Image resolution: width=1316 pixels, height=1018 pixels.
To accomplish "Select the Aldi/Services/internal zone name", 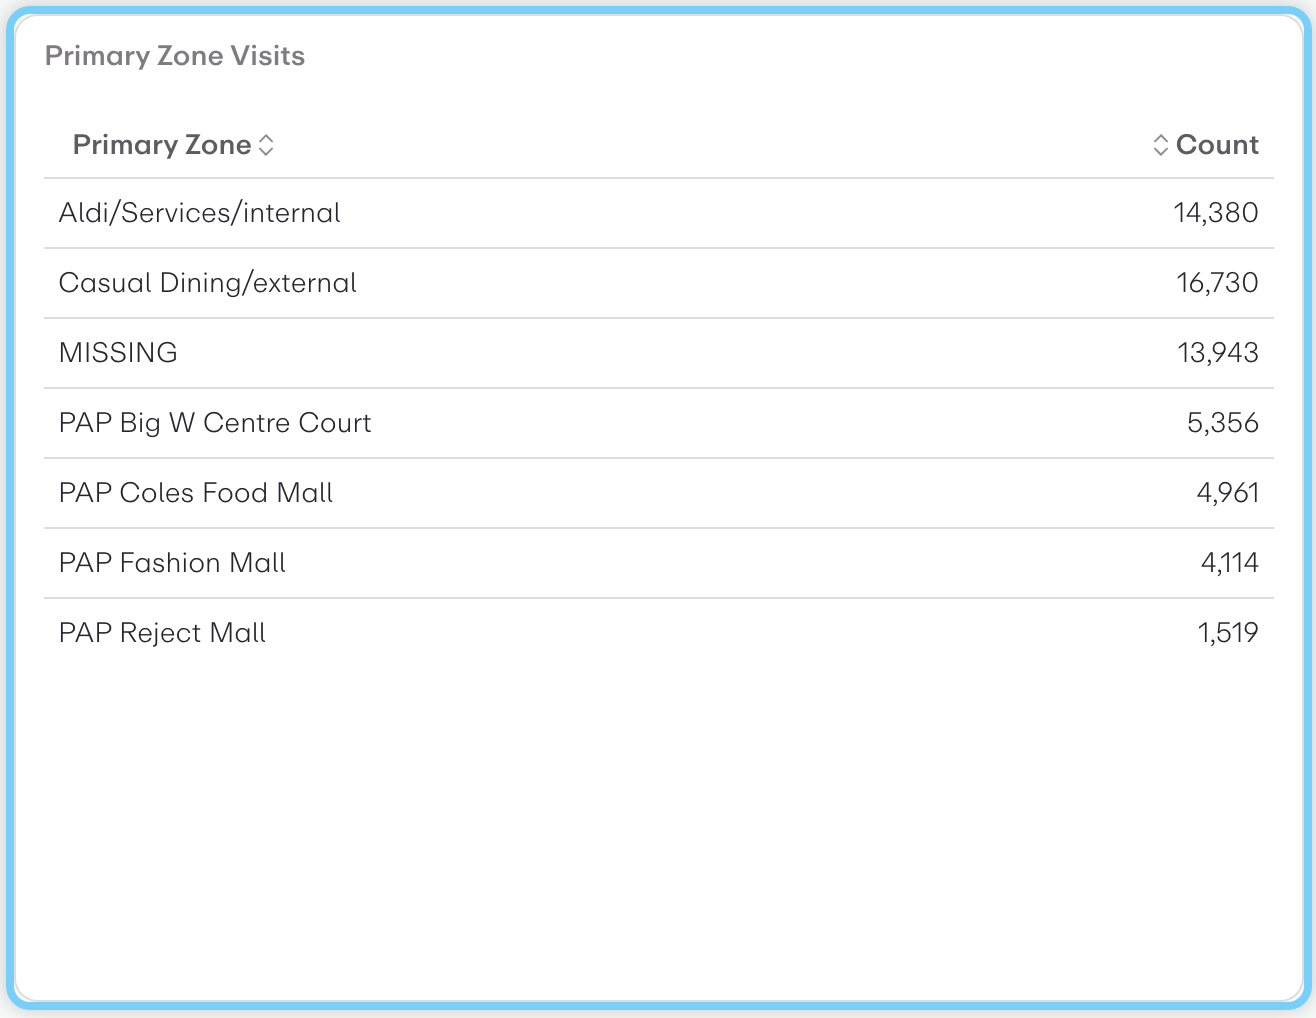I will click(x=200, y=213).
